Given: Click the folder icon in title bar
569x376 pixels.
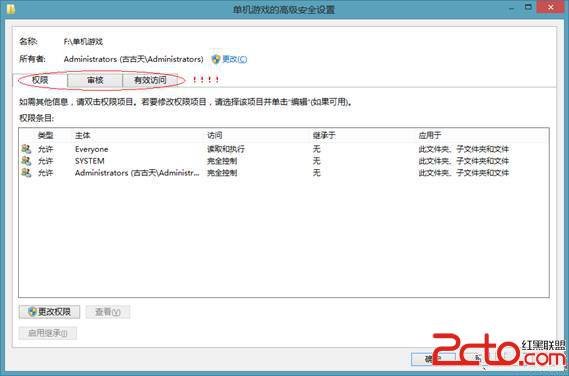Looking at the screenshot, I should (x=11, y=8).
